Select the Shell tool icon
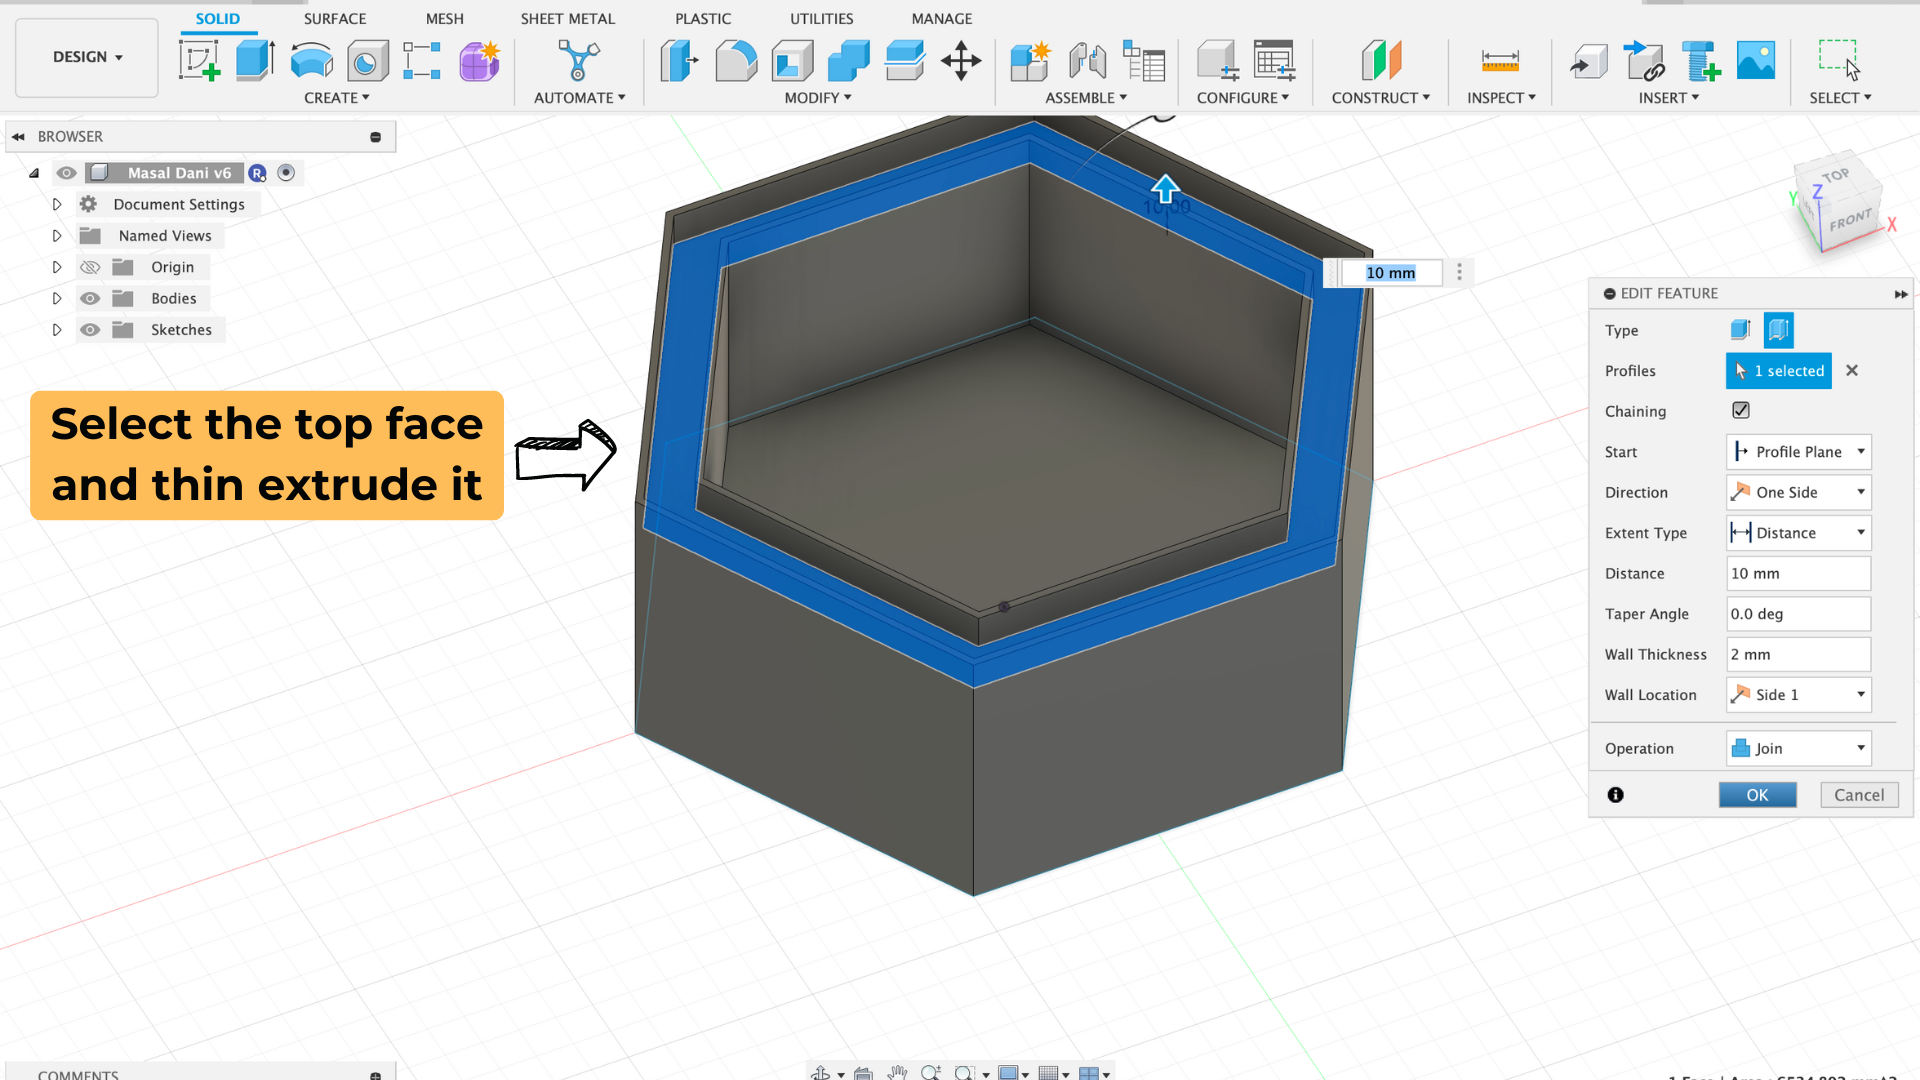This screenshot has width=1920, height=1080. click(792, 61)
